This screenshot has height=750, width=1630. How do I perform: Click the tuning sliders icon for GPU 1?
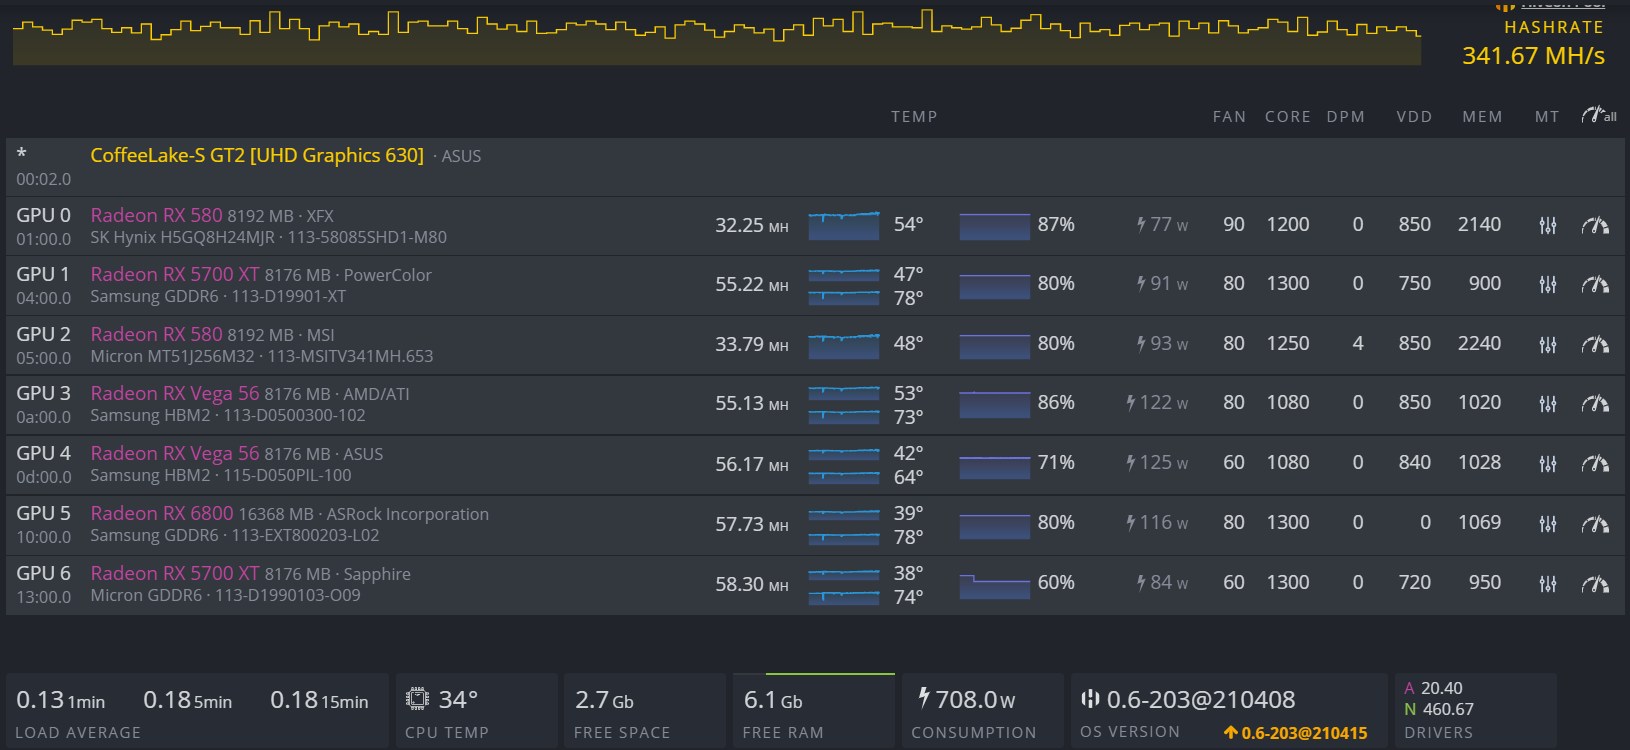[x=1547, y=284]
